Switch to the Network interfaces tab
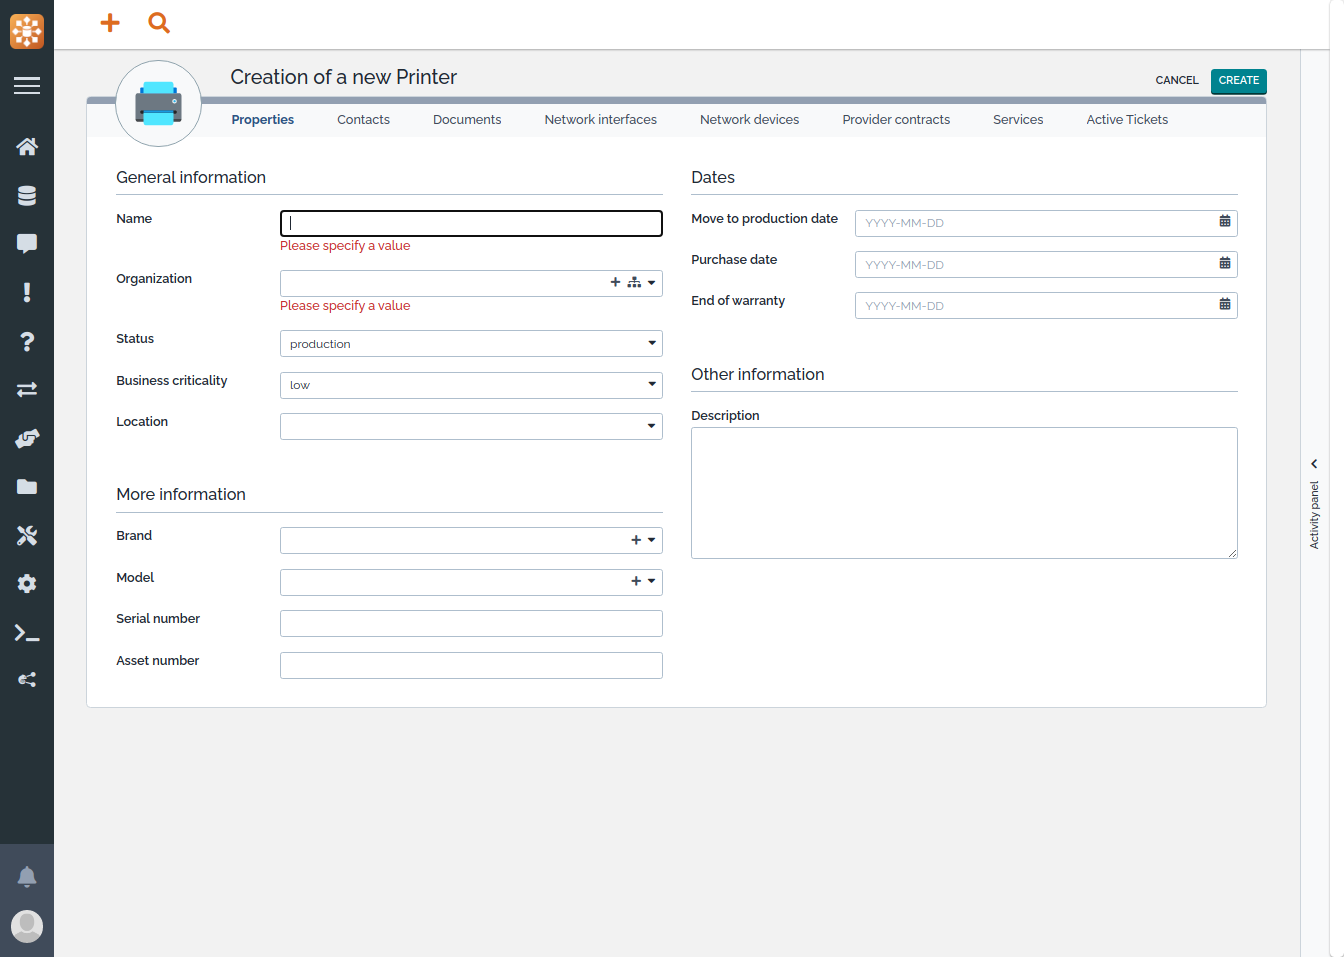1344x957 pixels. pos(600,119)
